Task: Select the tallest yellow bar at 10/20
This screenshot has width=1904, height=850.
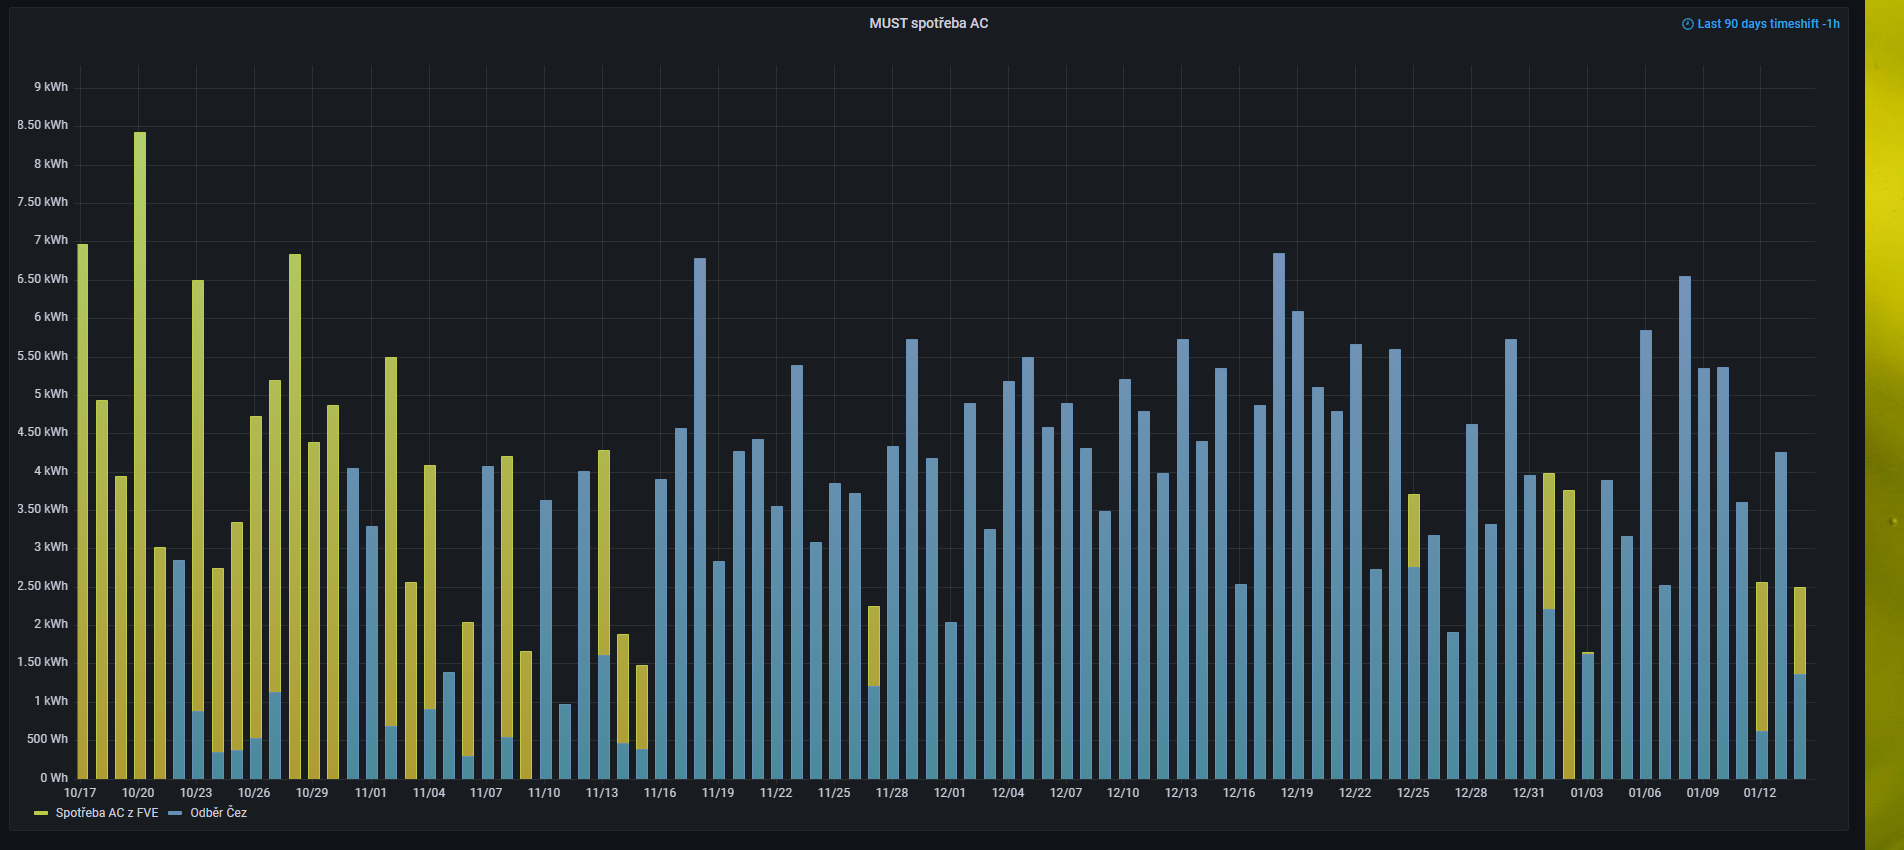Action: click(140, 450)
